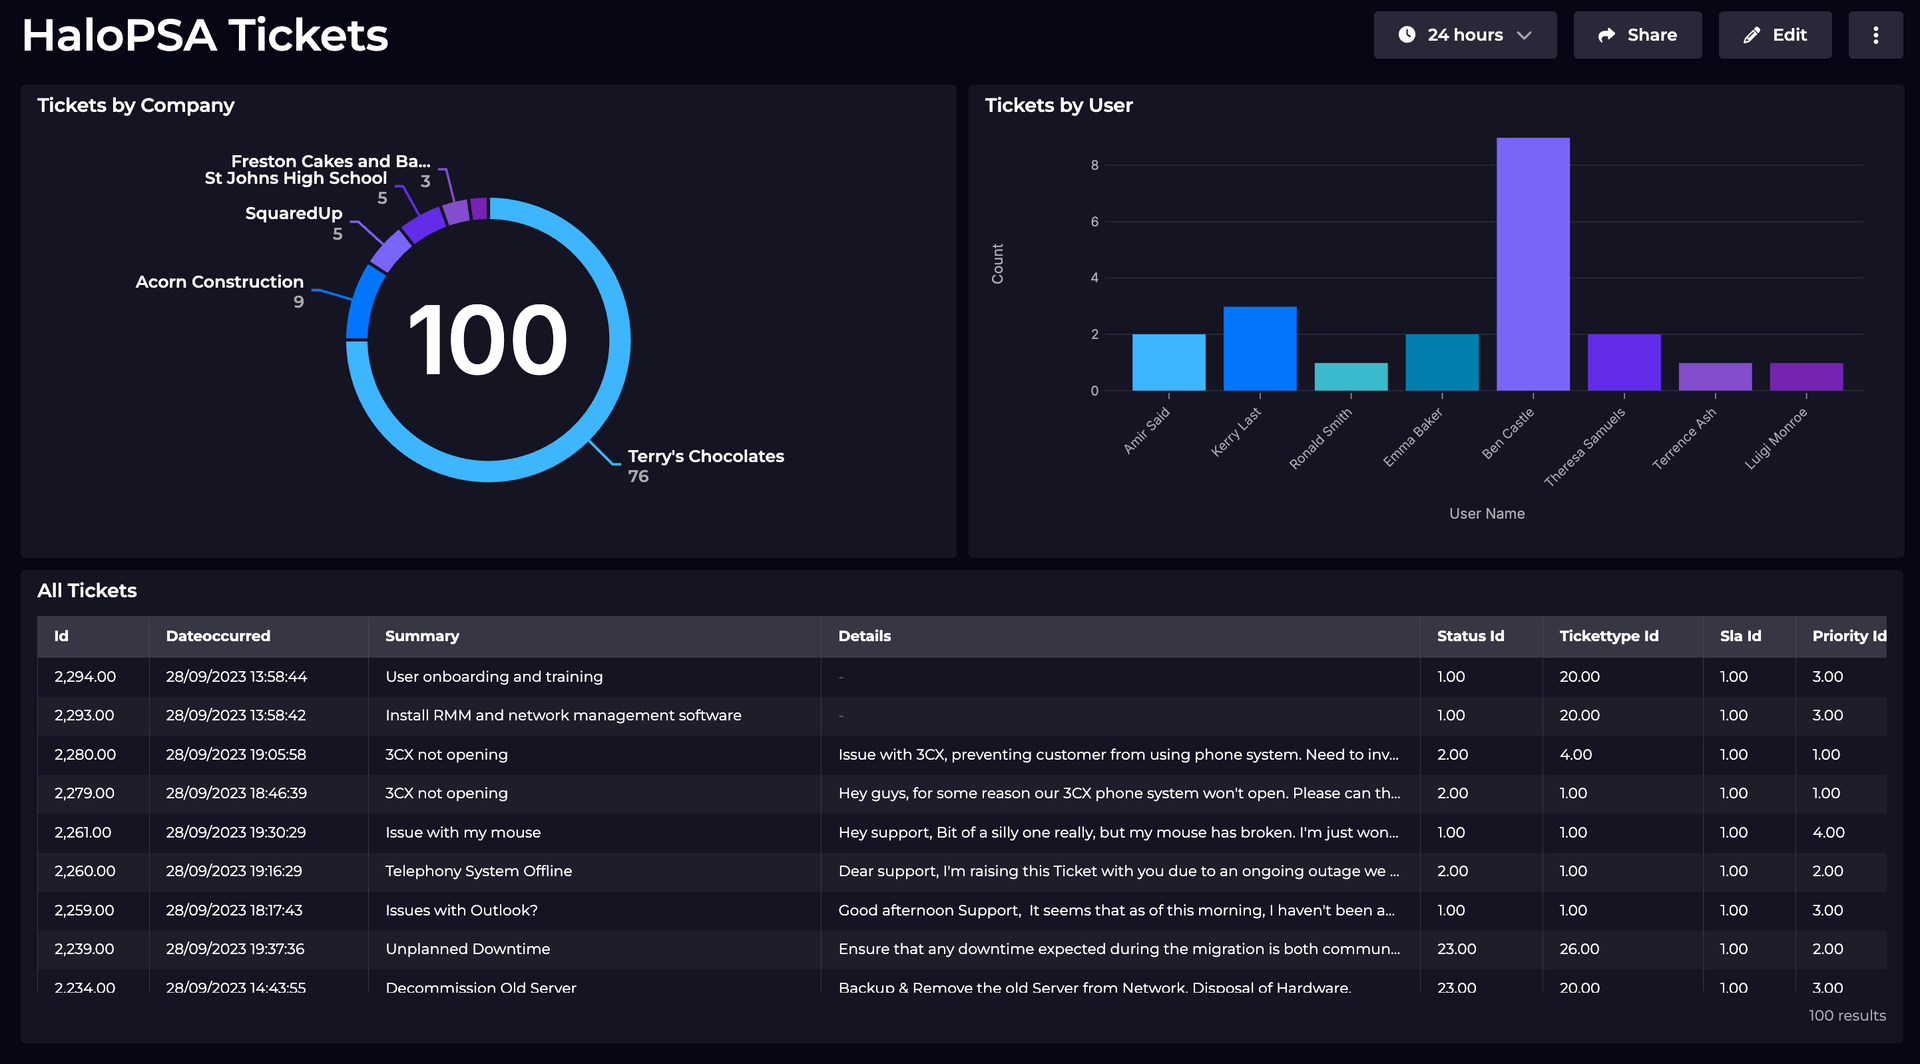Click the Tickets by Company panel title
The image size is (1920, 1064).
tap(135, 105)
